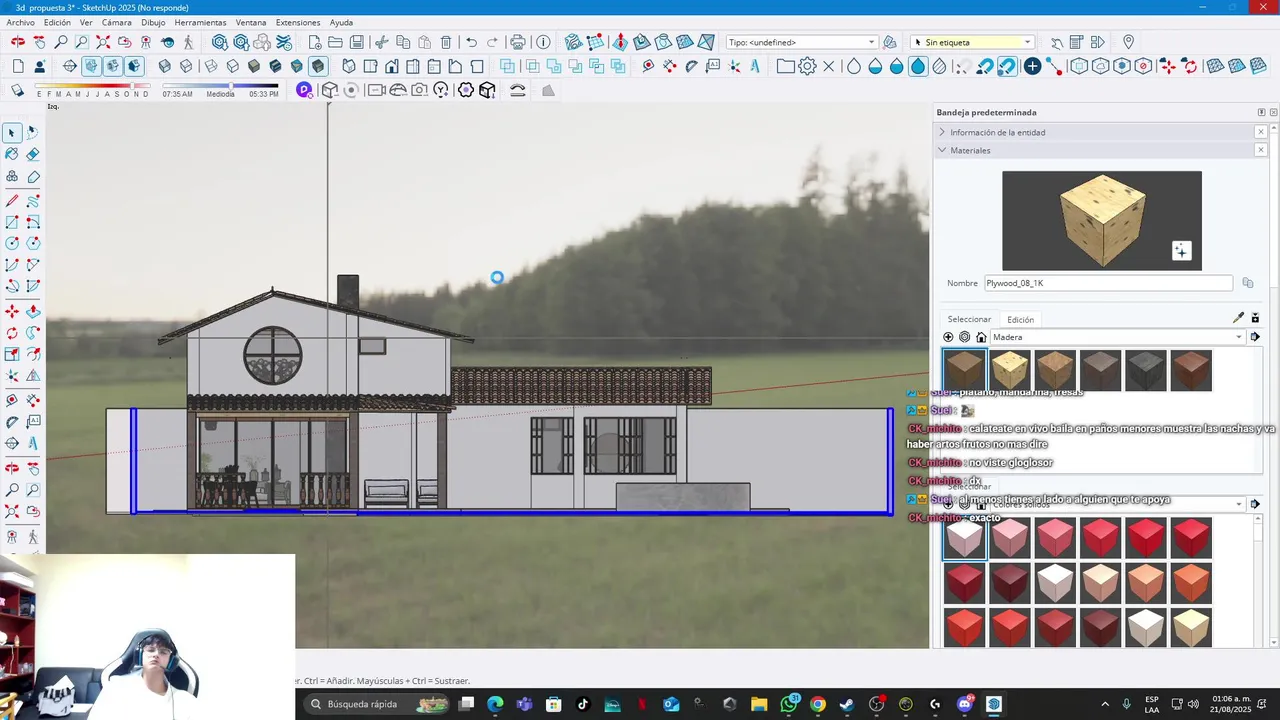Open the Add Location pin icon

(1128, 42)
